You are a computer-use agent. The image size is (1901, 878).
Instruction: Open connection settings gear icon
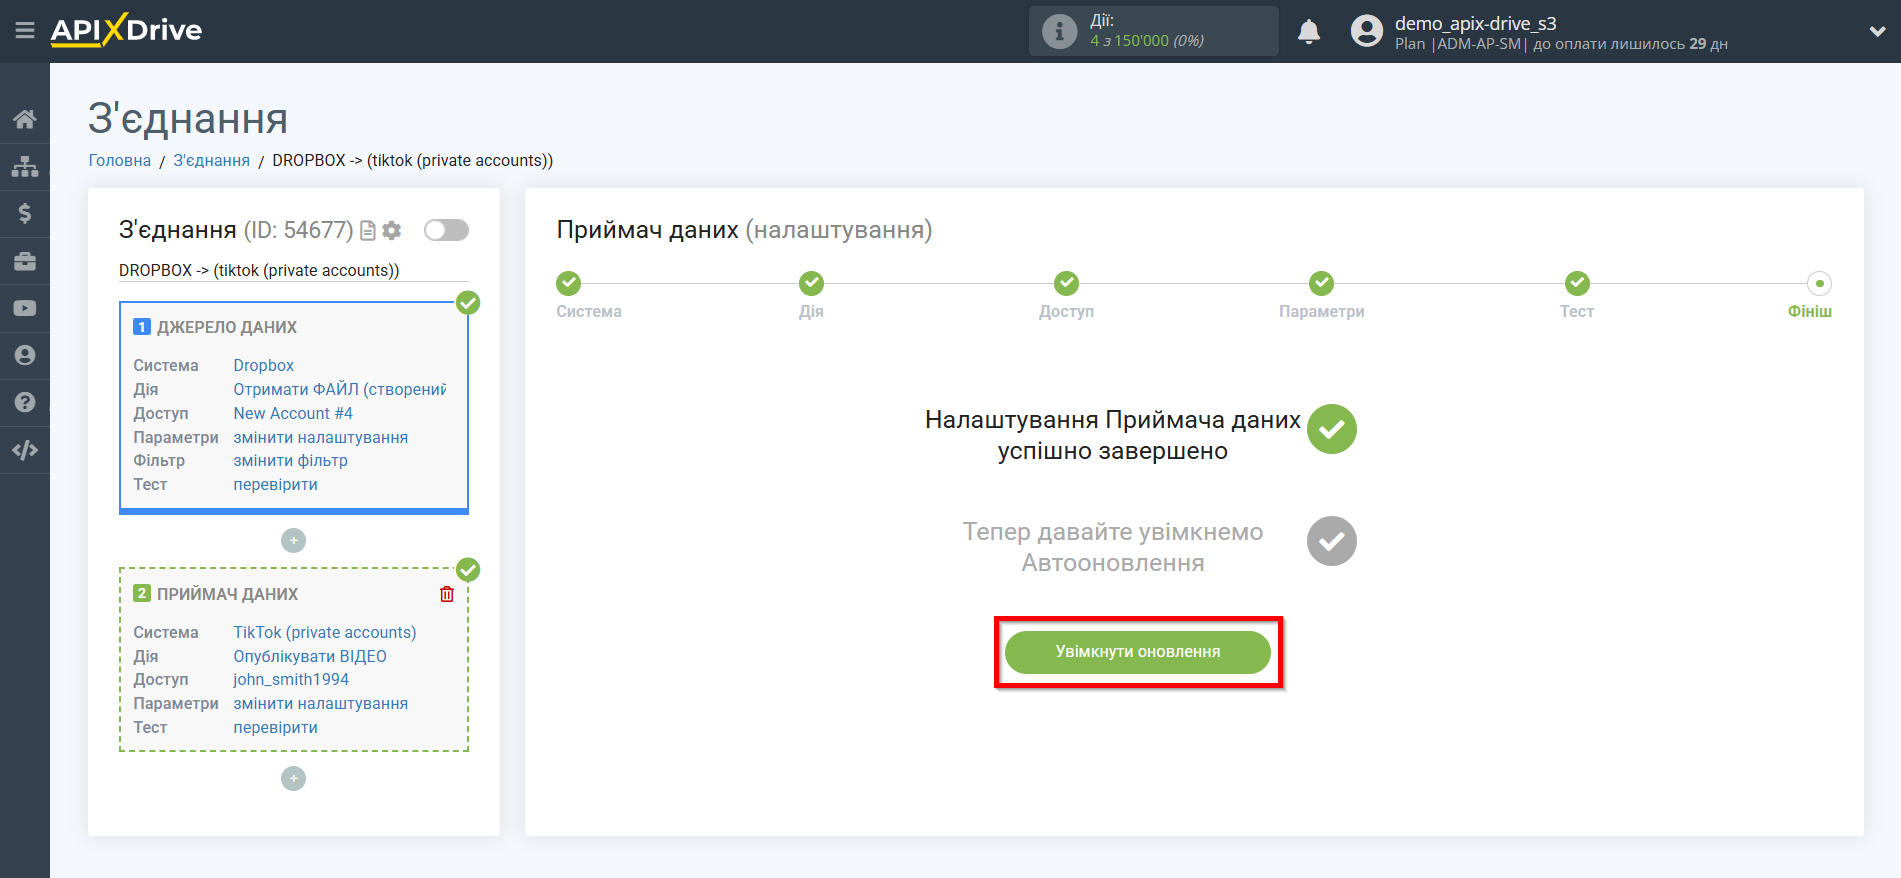click(x=392, y=231)
